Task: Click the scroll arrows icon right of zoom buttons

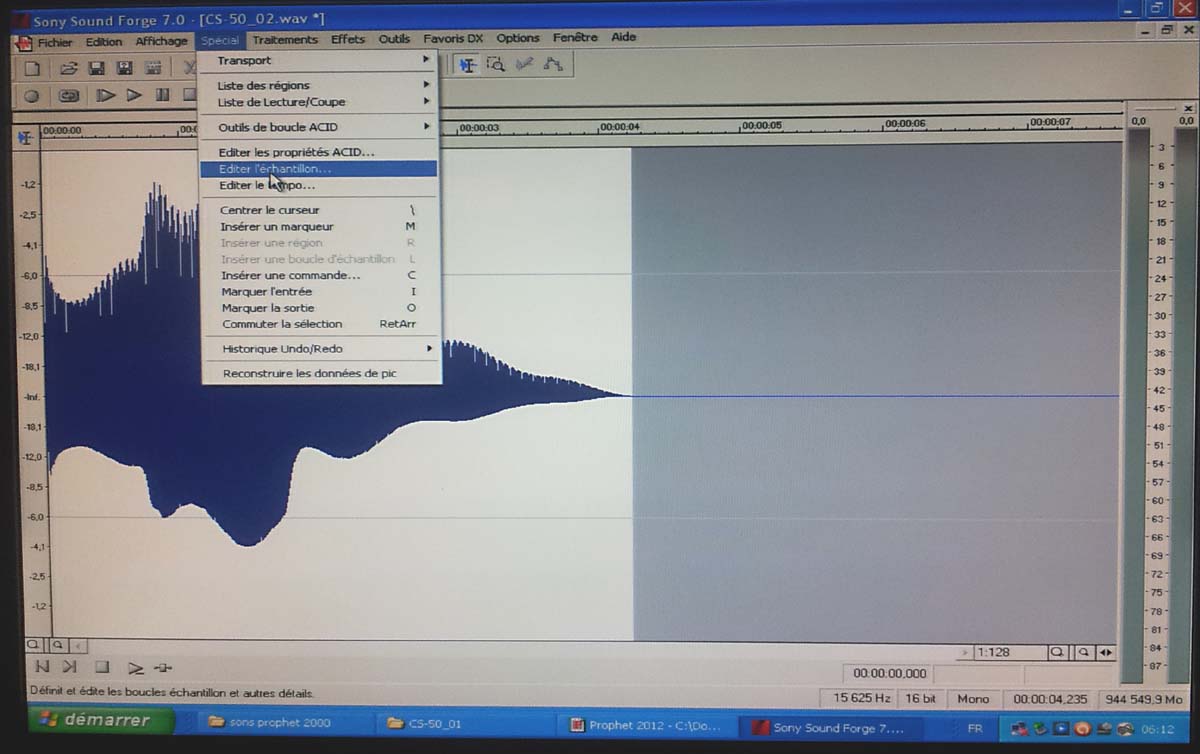Action: pos(1106,652)
